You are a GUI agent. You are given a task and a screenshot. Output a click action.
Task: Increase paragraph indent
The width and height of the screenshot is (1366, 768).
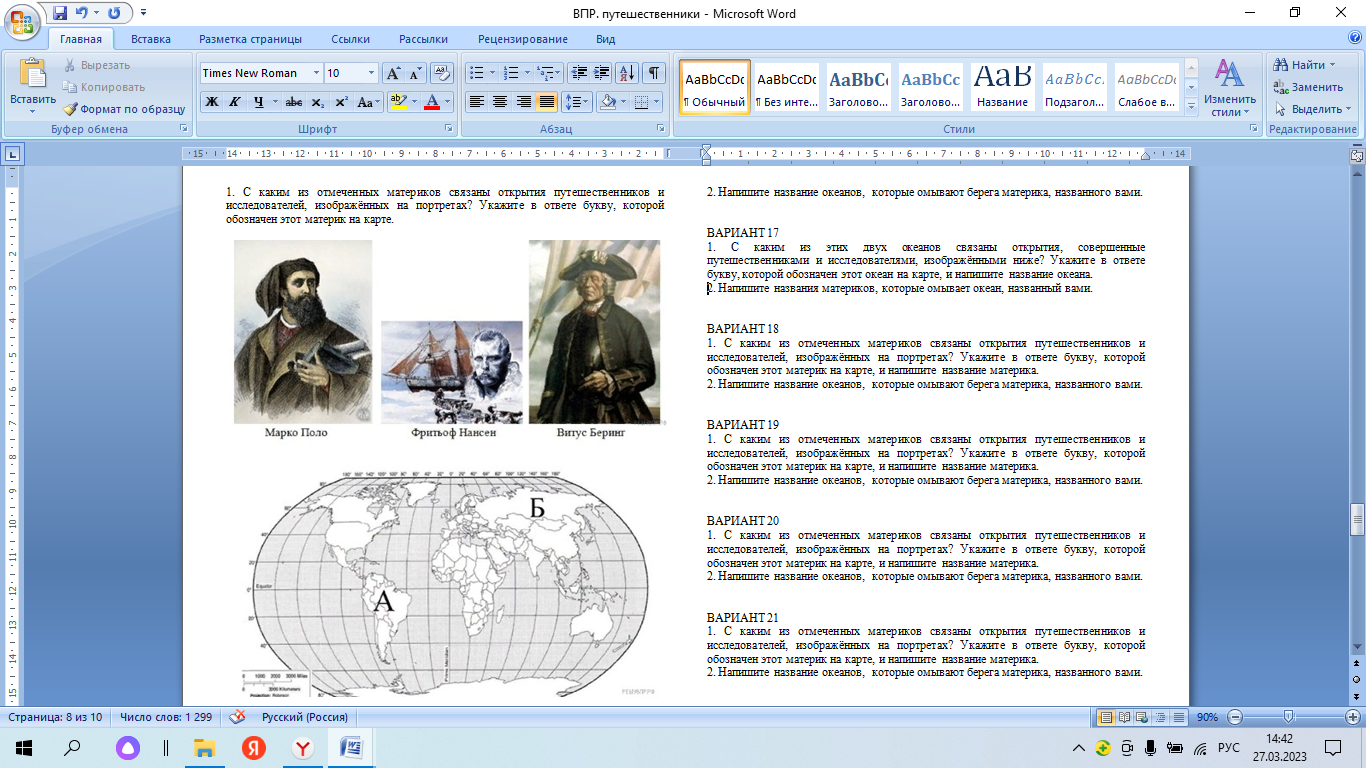[x=601, y=73]
